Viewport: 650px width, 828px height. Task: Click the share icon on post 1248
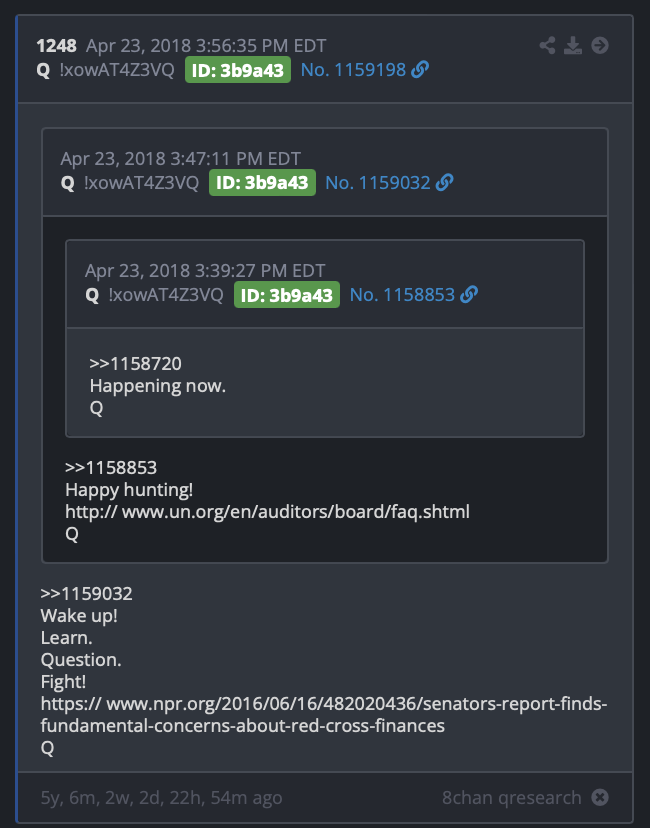pyautogui.click(x=548, y=45)
